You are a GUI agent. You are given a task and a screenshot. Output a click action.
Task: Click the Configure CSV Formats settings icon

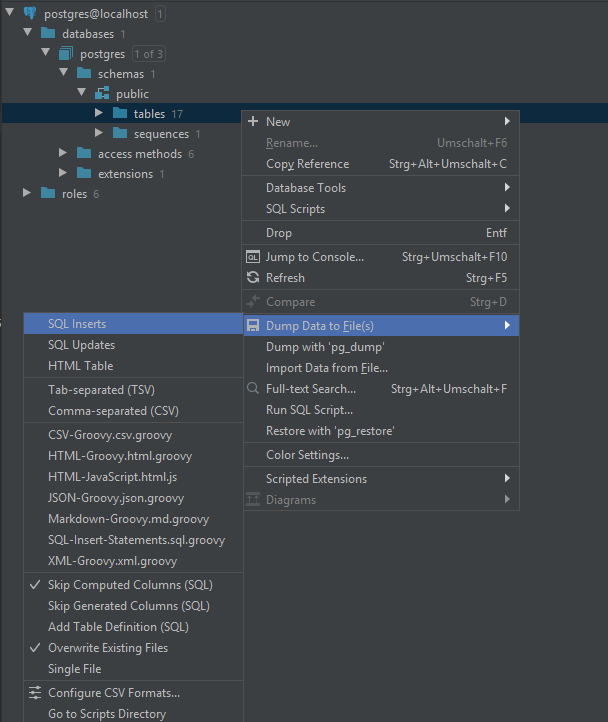click(x=35, y=693)
